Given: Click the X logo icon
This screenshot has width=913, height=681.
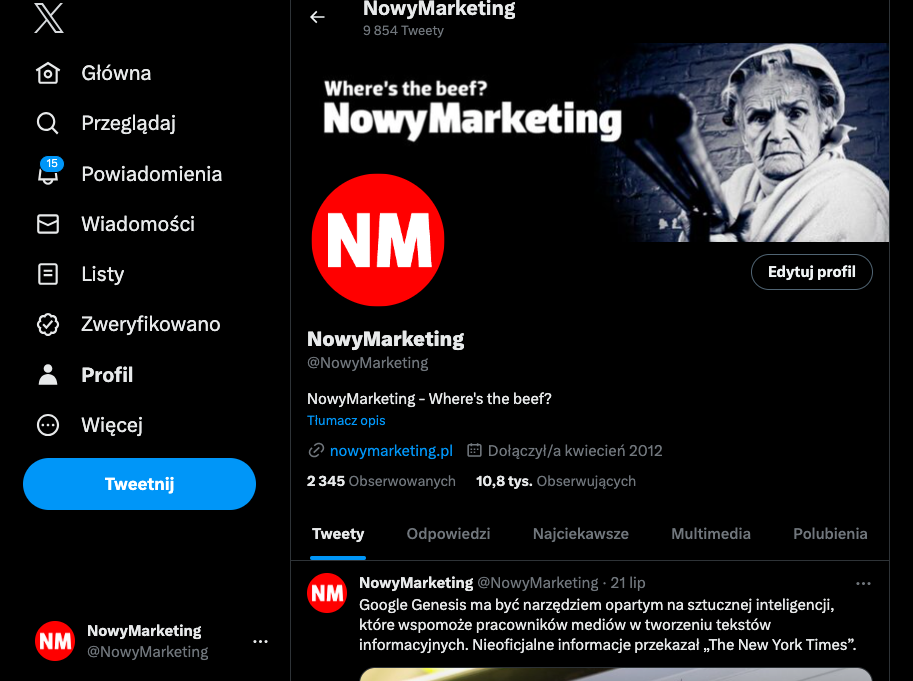Looking at the screenshot, I should pos(48,18).
